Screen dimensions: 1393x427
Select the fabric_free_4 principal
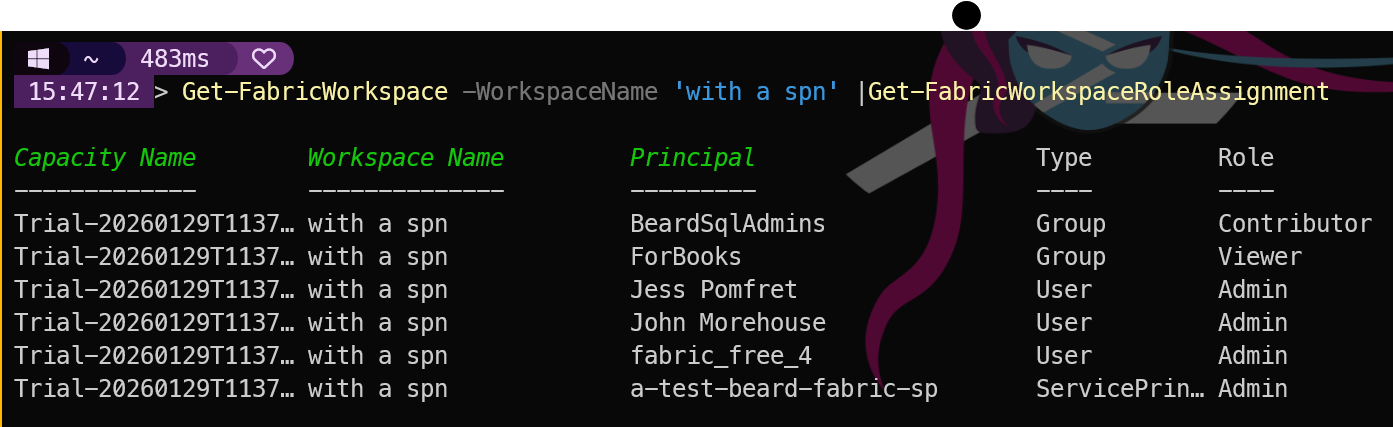(721, 356)
